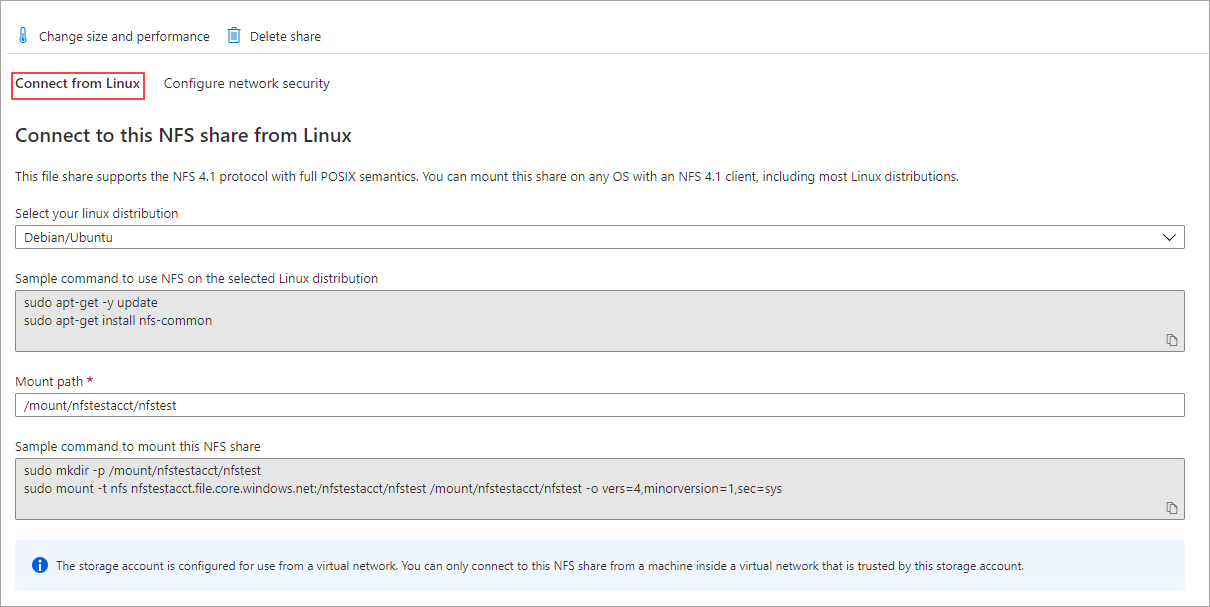Click the sudo apt-get -y update line
Image resolution: width=1210 pixels, height=607 pixels.
[91, 302]
